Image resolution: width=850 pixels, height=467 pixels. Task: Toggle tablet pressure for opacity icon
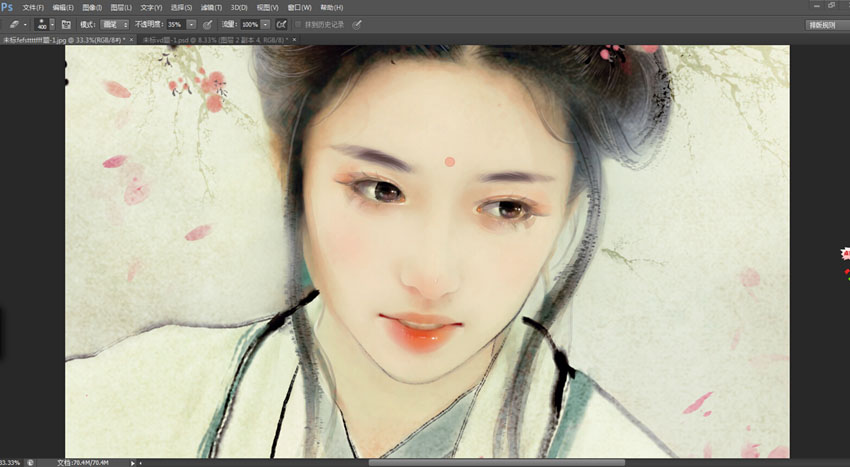coord(207,23)
